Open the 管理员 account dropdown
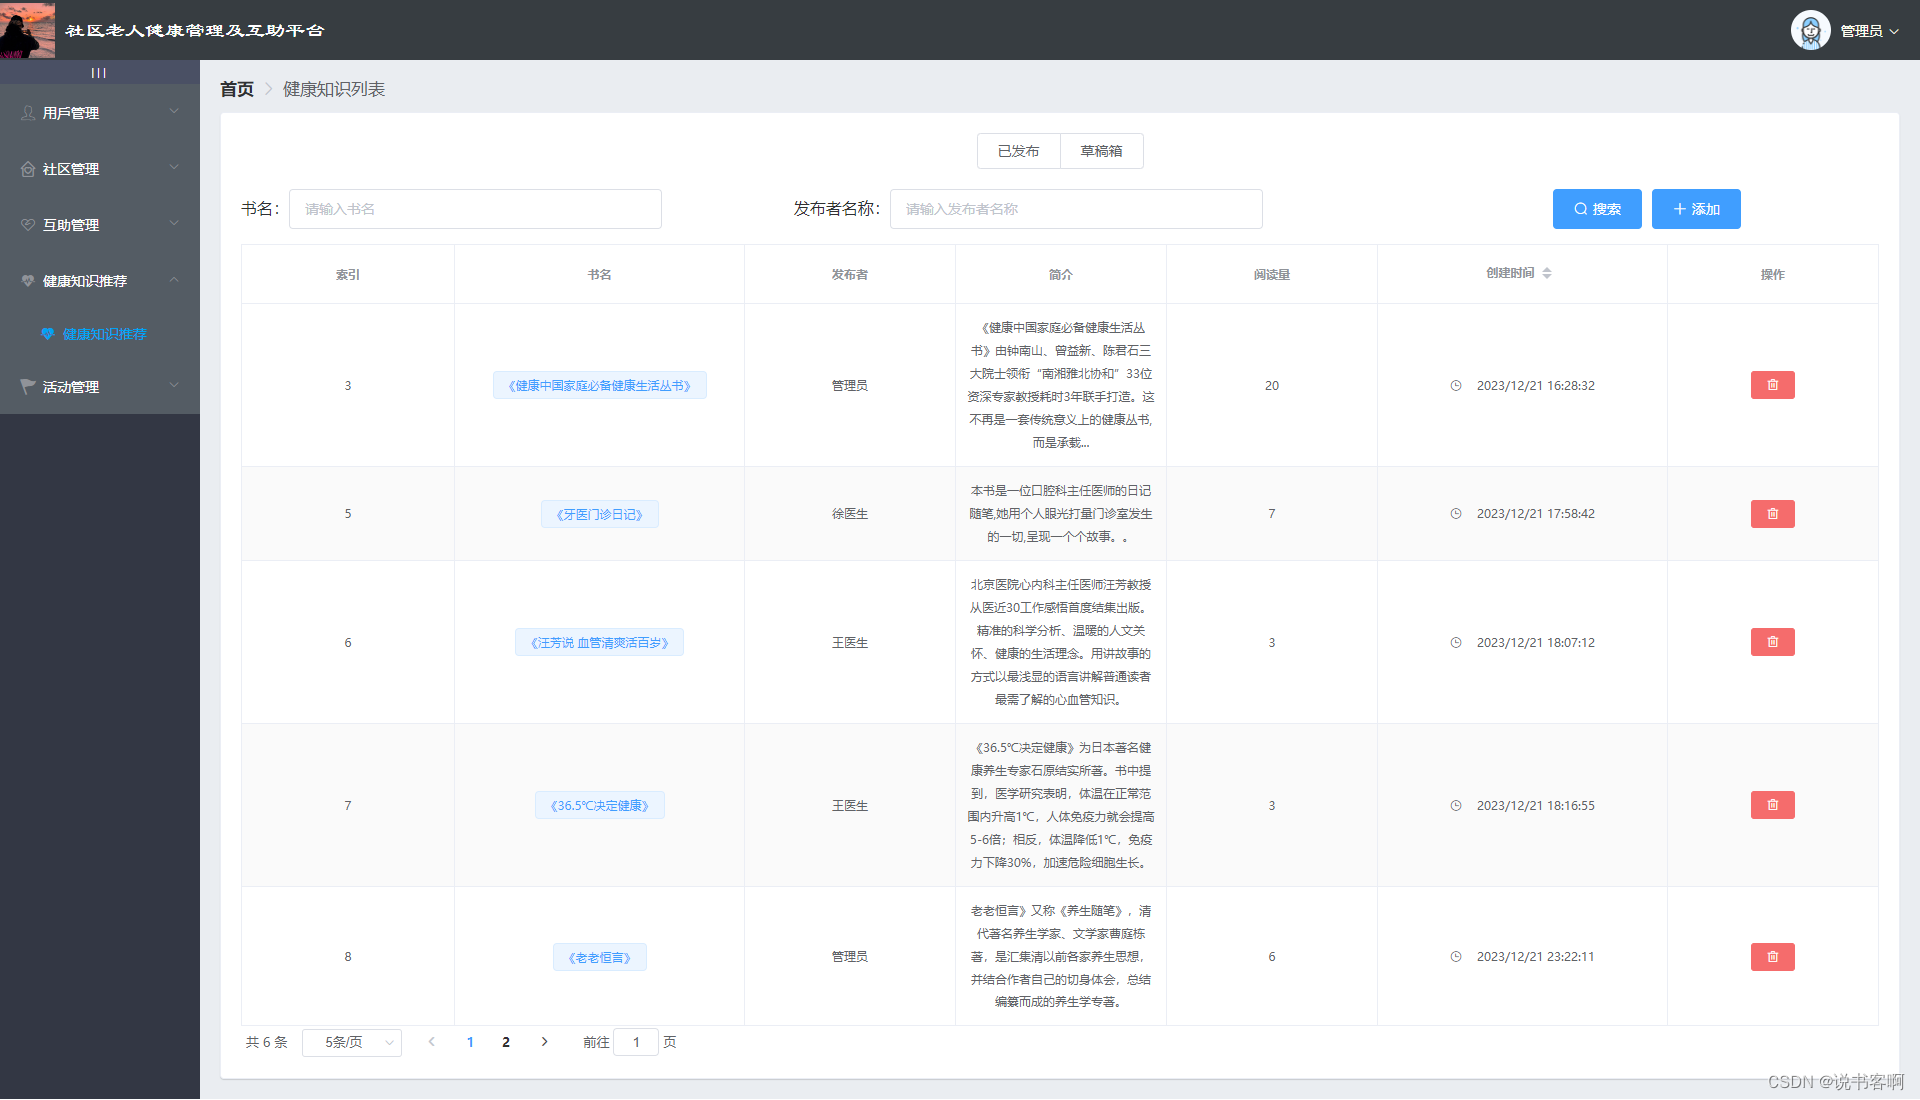Screen dimensions: 1920x1100 1869,31
